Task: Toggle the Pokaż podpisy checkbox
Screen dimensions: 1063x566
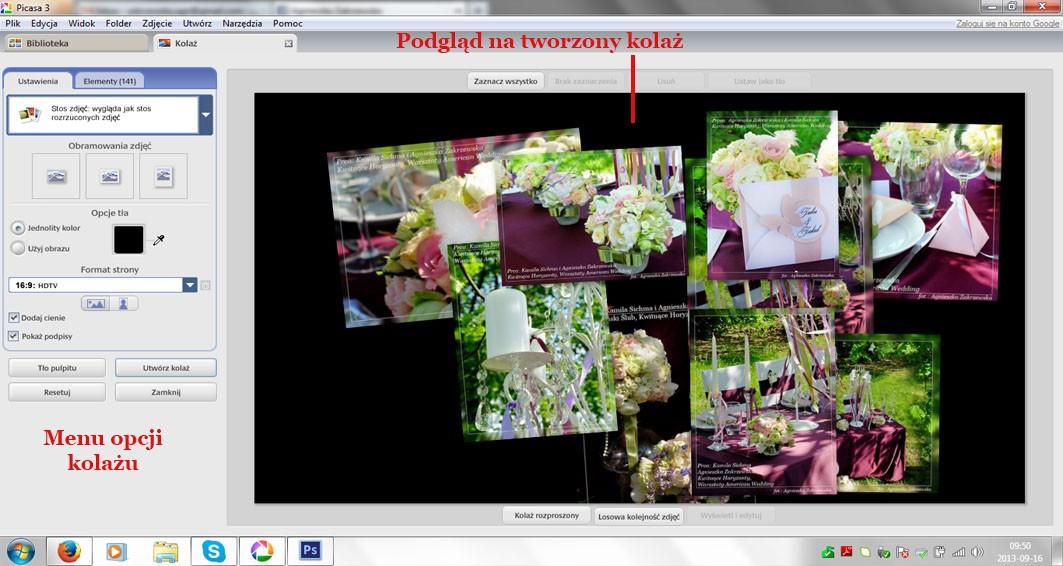Action: 14,336
